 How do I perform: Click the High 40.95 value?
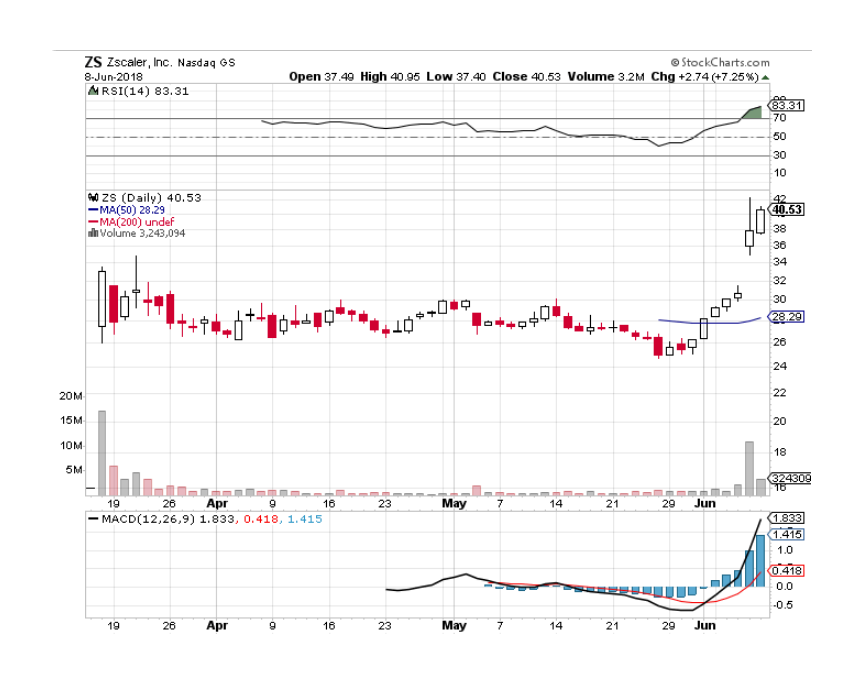click(390, 76)
